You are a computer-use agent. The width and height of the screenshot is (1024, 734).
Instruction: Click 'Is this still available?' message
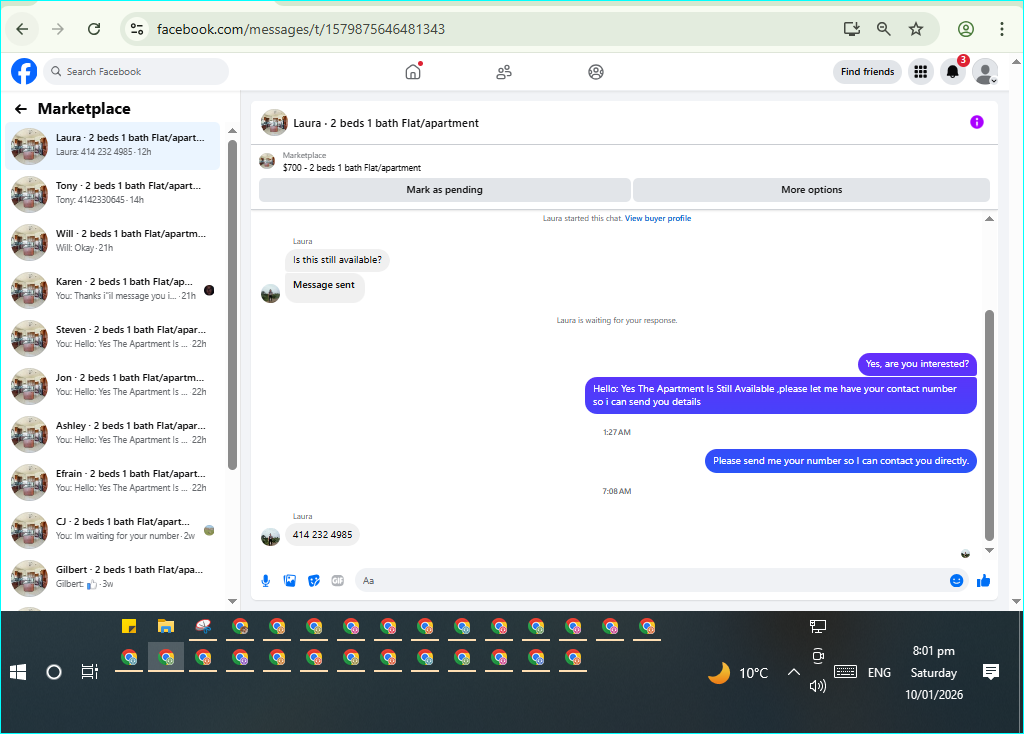(338, 260)
